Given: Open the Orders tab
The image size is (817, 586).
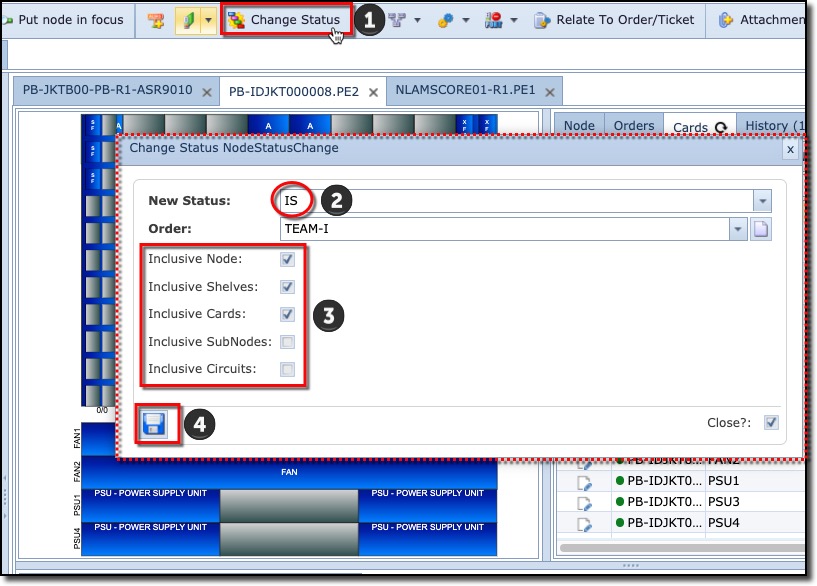Looking at the screenshot, I should [633, 126].
